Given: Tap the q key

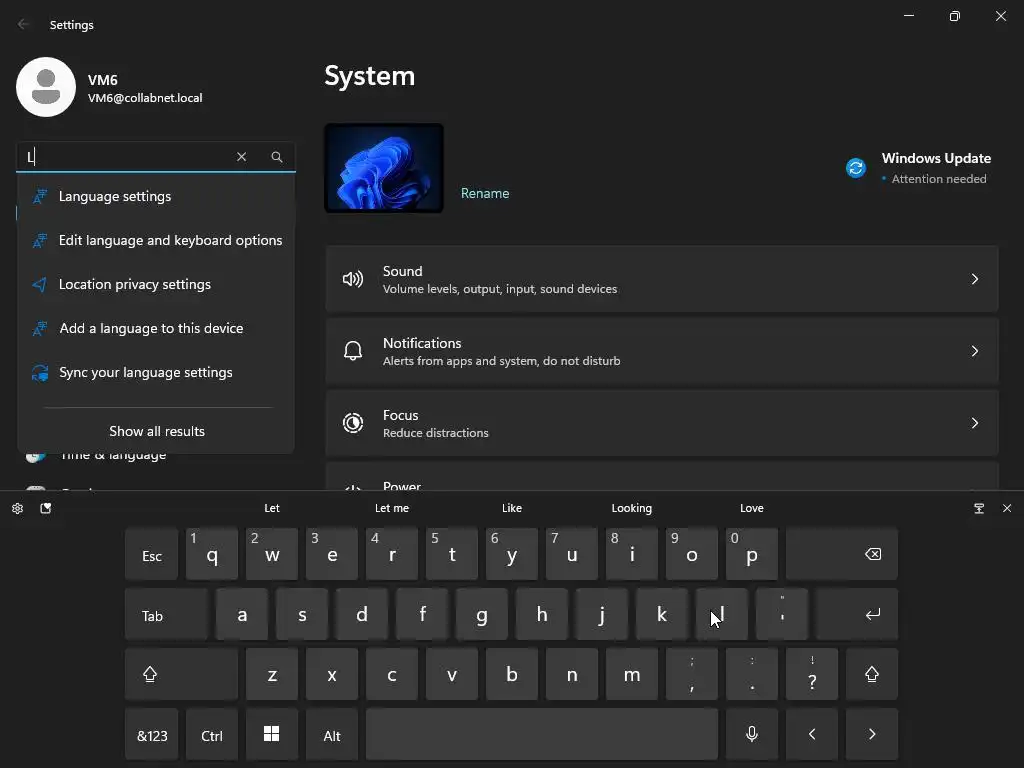Looking at the screenshot, I should [212, 554].
